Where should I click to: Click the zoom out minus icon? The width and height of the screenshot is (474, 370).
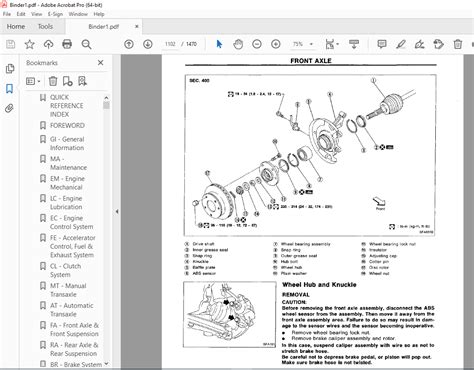(x=257, y=44)
